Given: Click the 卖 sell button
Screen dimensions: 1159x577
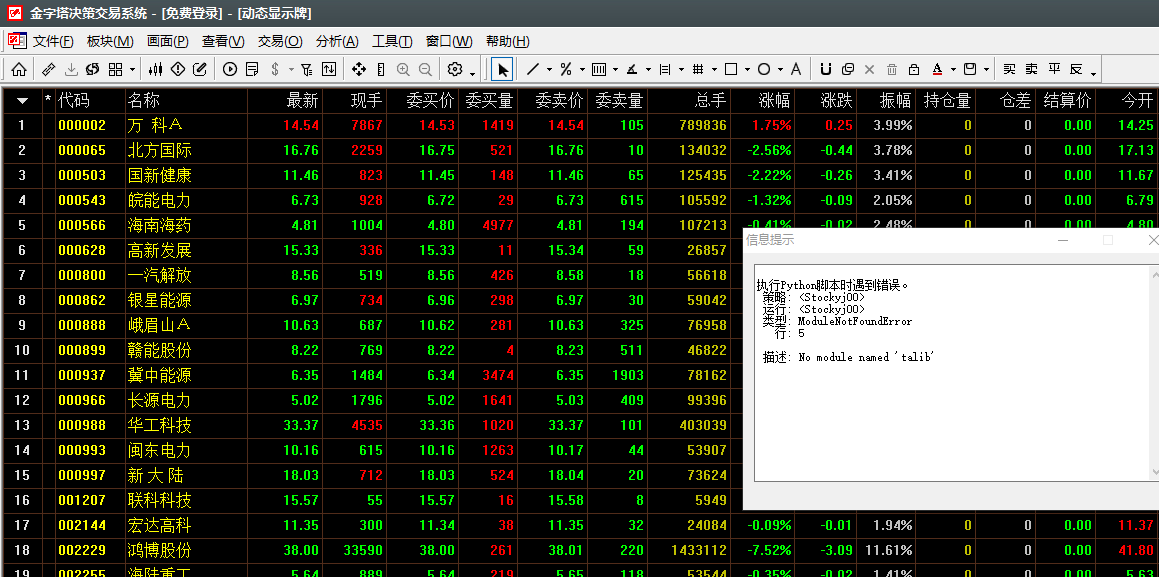Looking at the screenshot, I should tap(1031, 69).
